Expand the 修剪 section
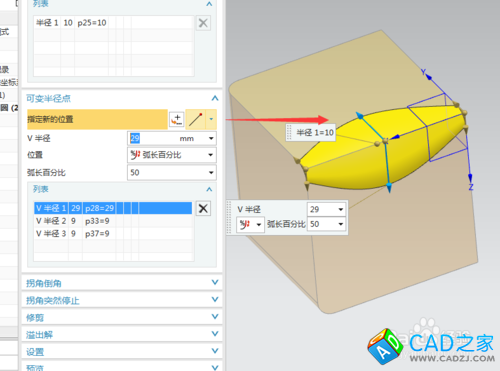500x371 pixels. click(x=122, y=317)
